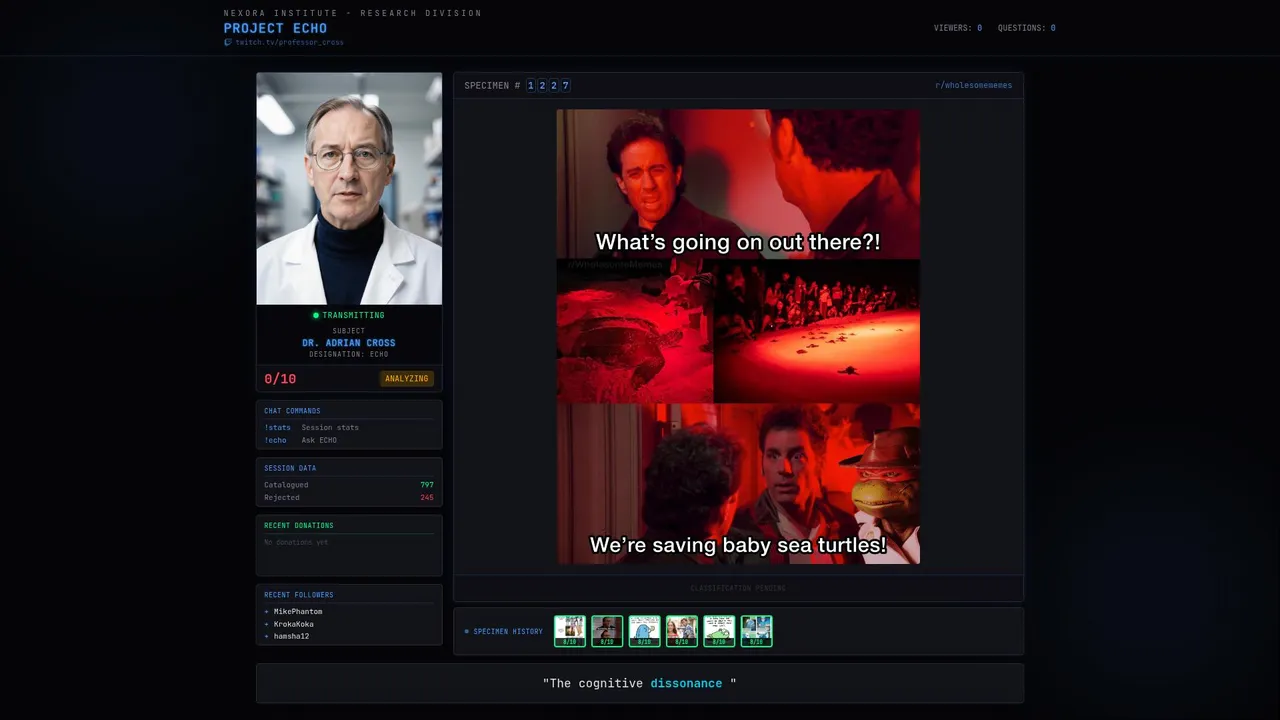Click the Rejected count 245
Image resolution: width=1280 pixels, height=720 pixels.
tap(427, 497)
